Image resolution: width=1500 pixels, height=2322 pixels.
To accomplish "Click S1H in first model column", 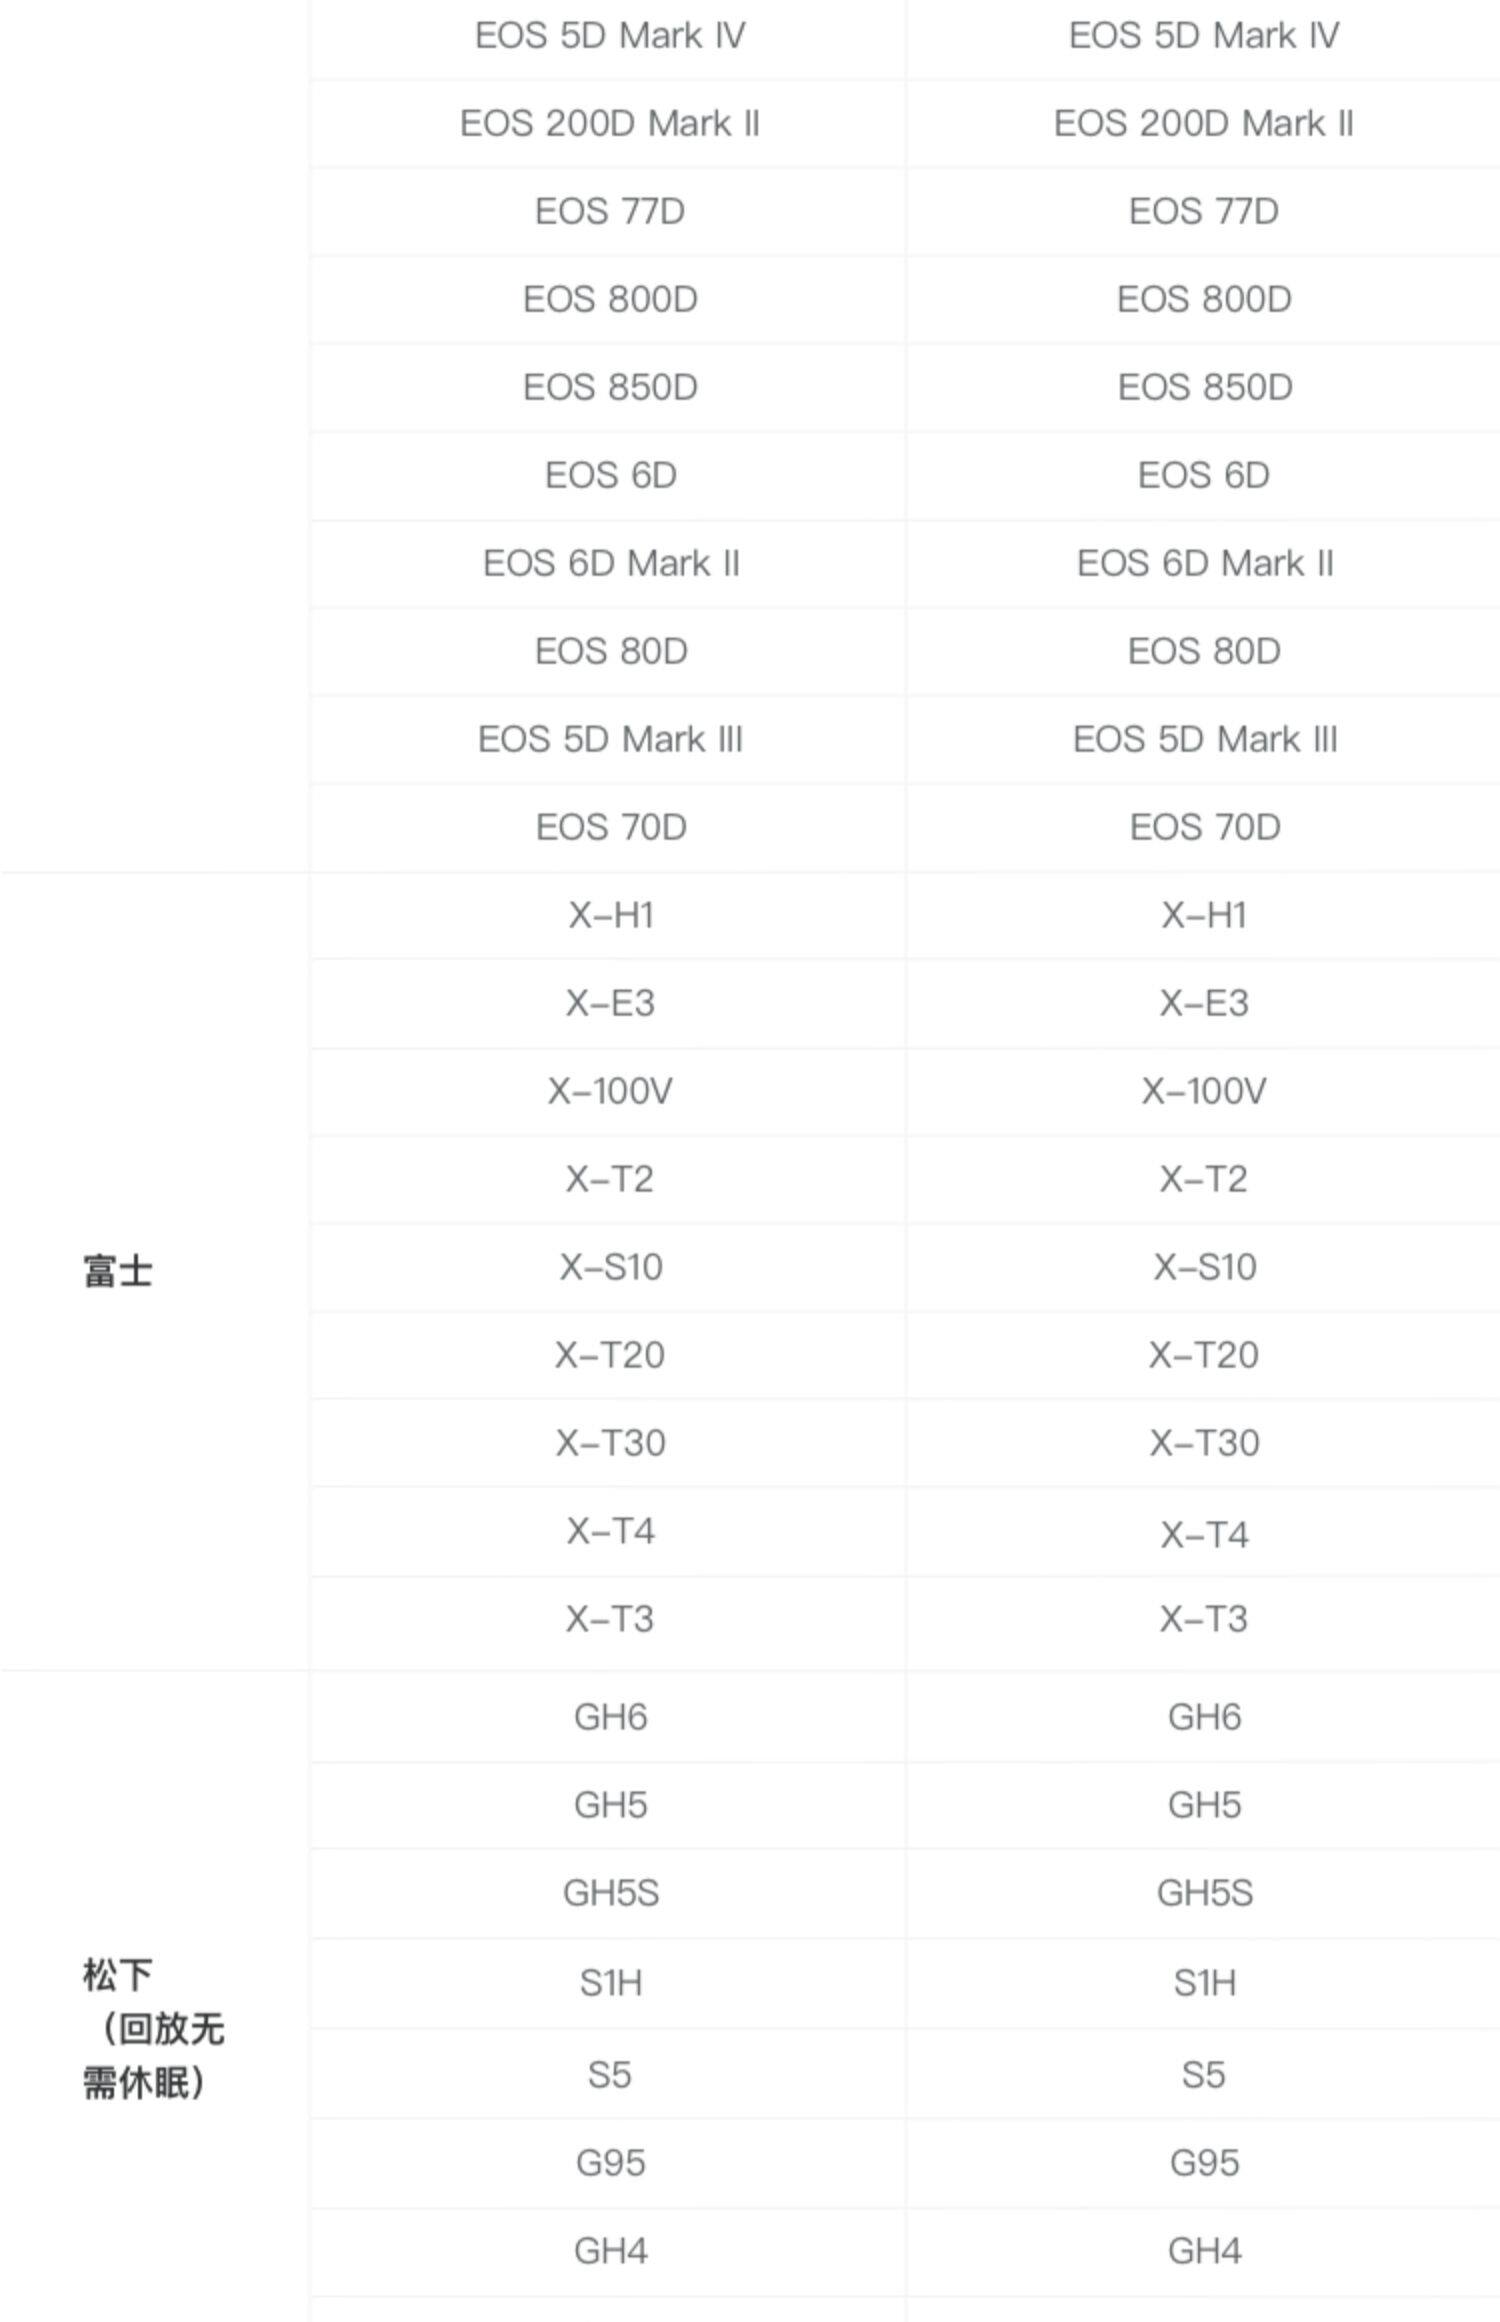I will coord(610,1983).
